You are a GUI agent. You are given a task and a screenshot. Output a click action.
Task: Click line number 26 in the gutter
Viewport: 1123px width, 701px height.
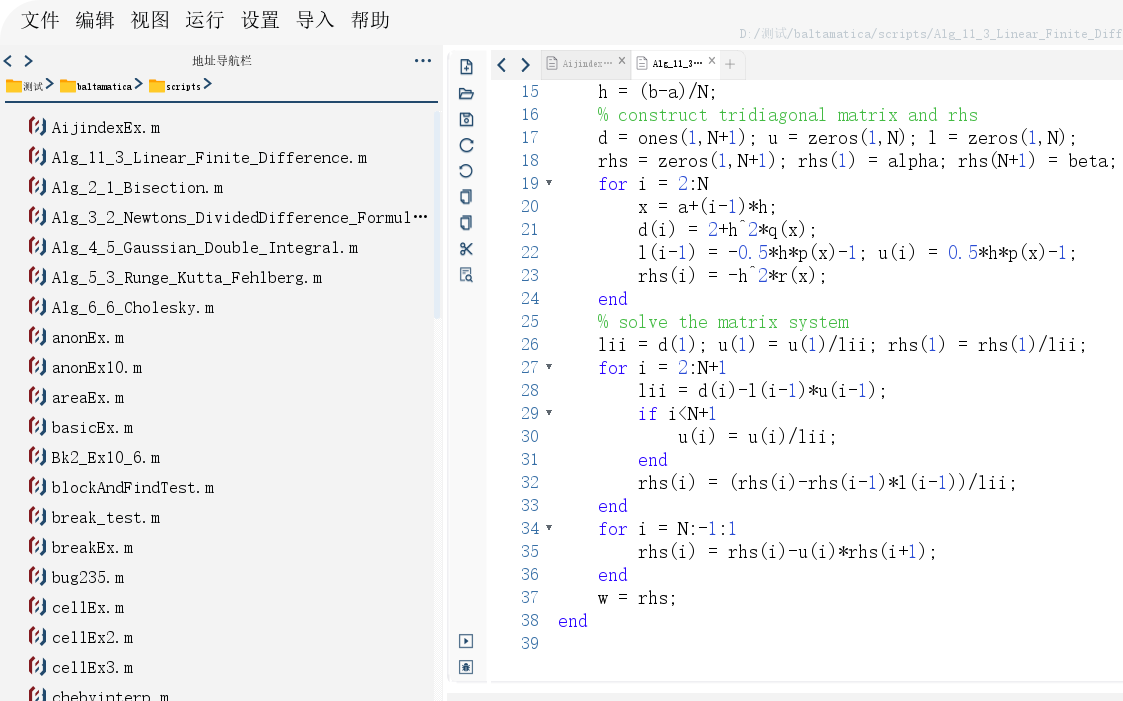(530, 344)
